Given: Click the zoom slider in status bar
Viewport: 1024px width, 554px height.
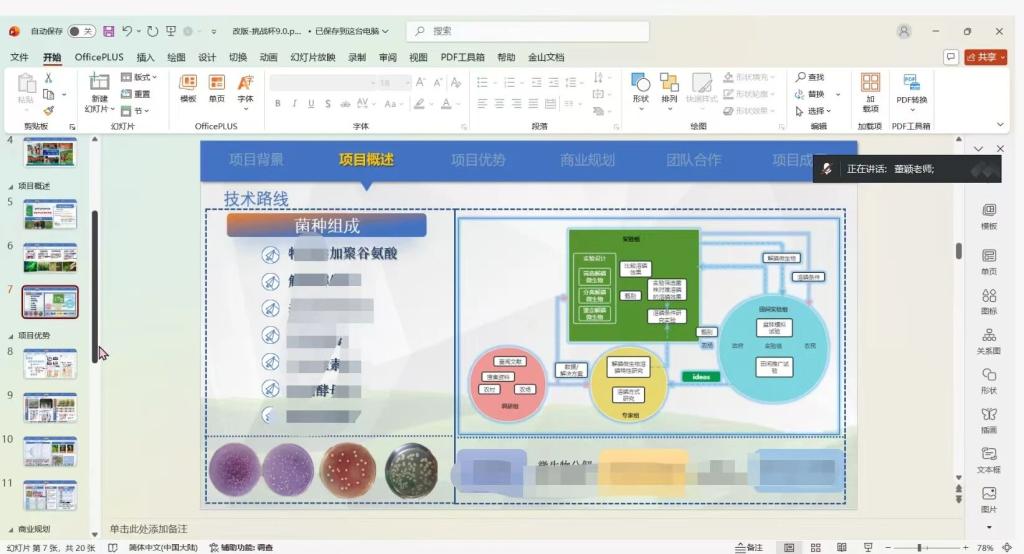Looking at the screenshot, I should click(919, 547).
